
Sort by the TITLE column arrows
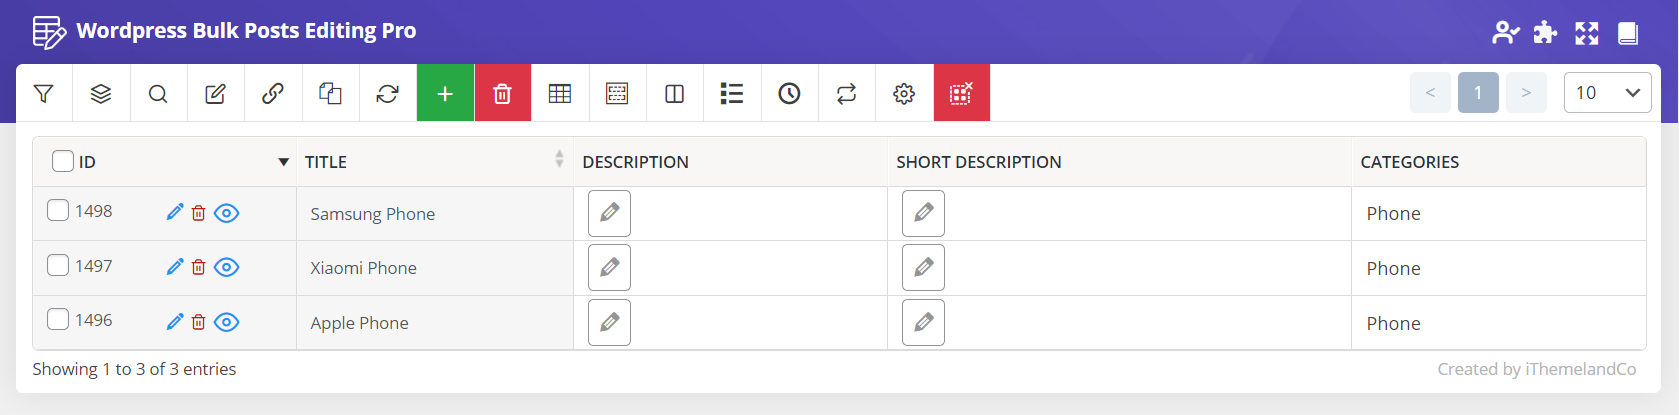[x=559, y=159]
